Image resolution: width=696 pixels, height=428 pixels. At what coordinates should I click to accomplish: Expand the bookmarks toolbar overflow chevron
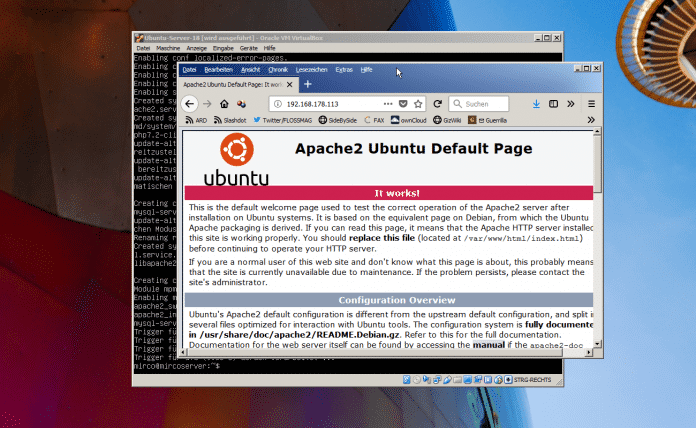click(590, 120)
